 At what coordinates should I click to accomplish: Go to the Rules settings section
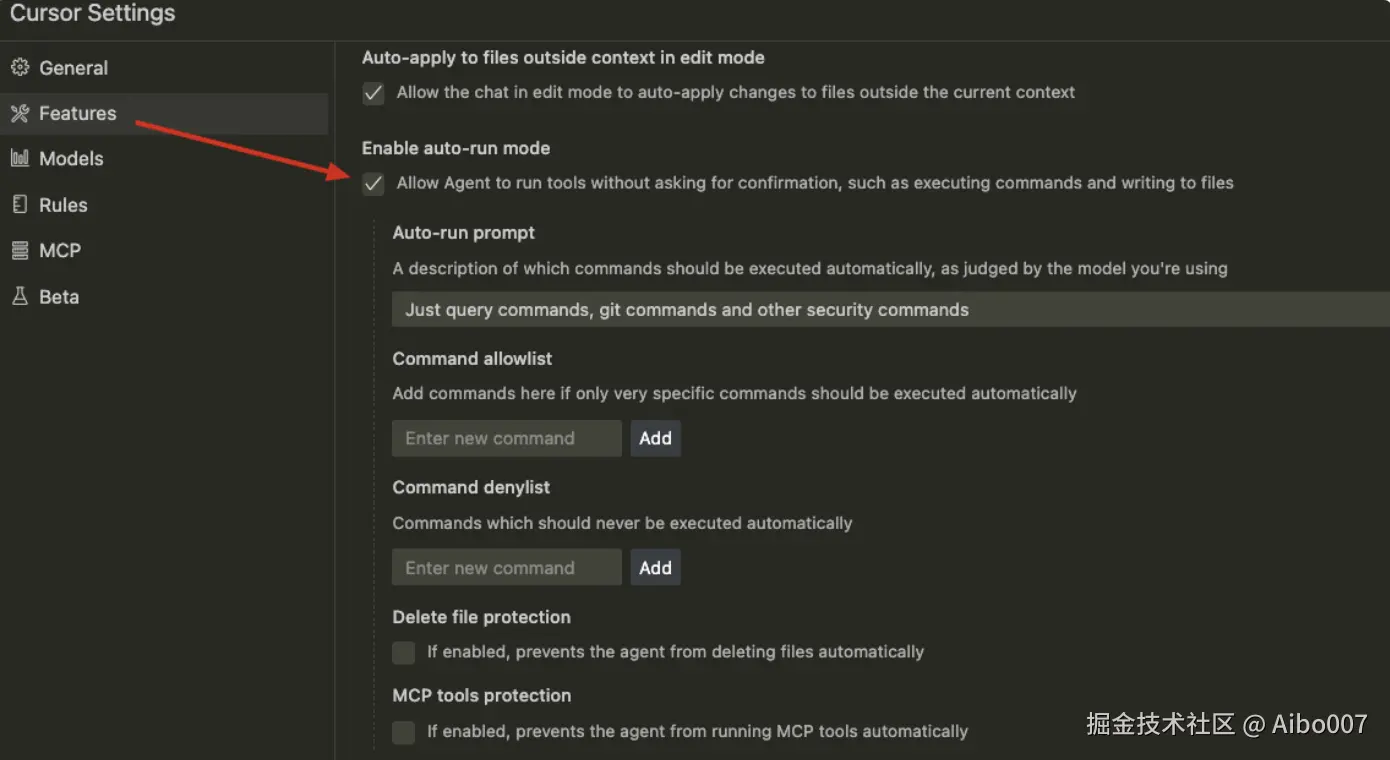pos(63,205)
